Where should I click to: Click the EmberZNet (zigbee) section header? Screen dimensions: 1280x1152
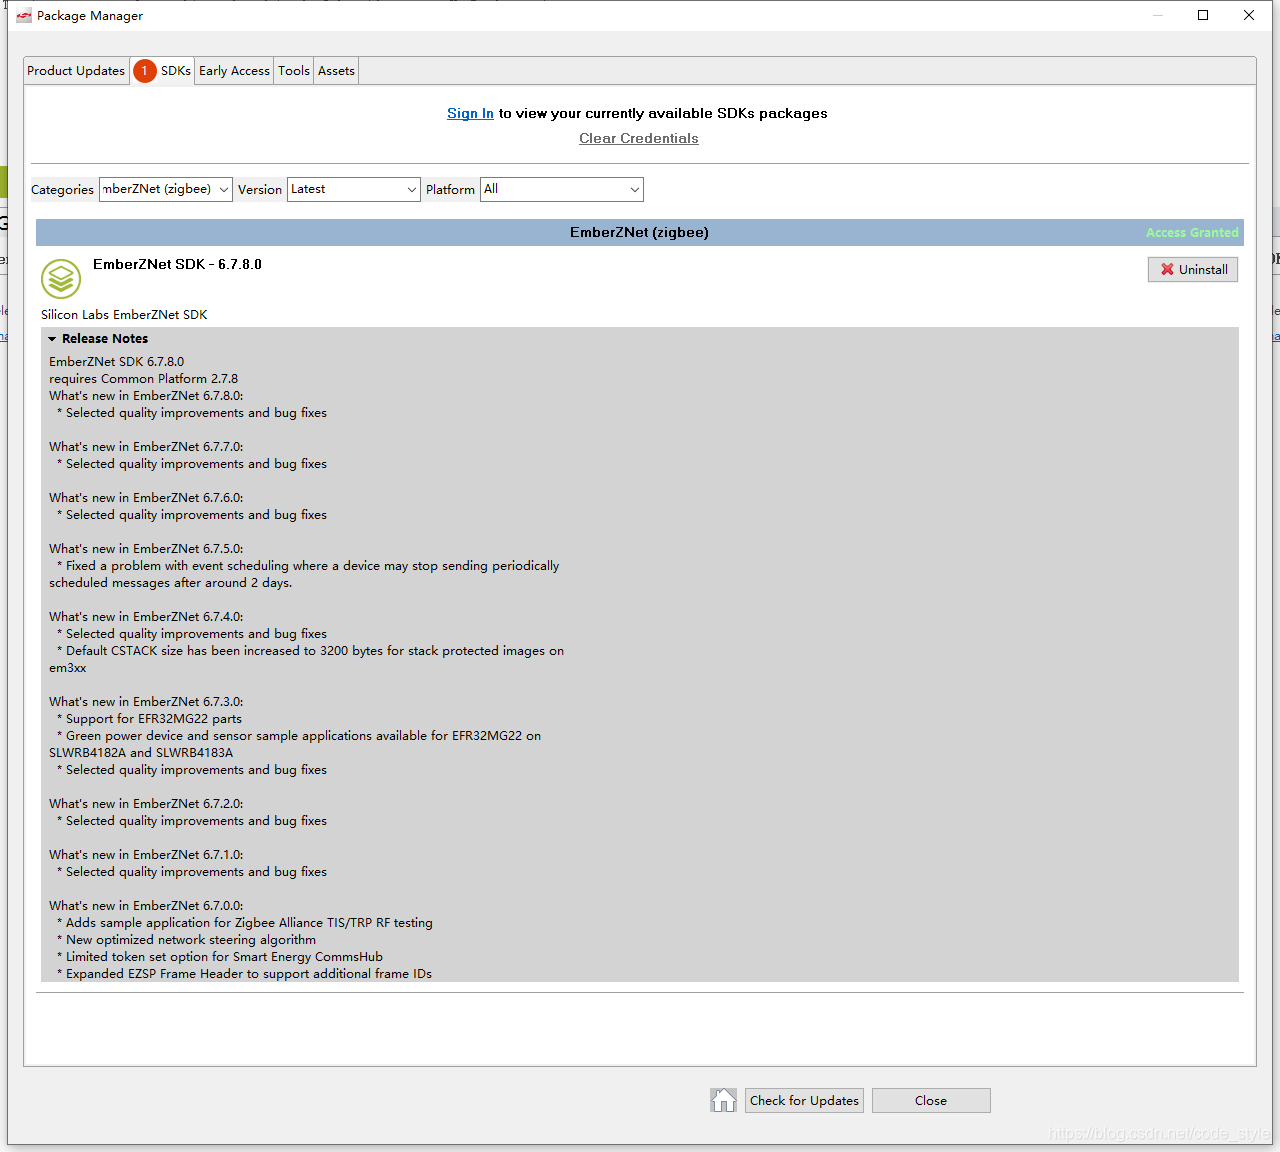pyautogui.click(x=640, y=232)
